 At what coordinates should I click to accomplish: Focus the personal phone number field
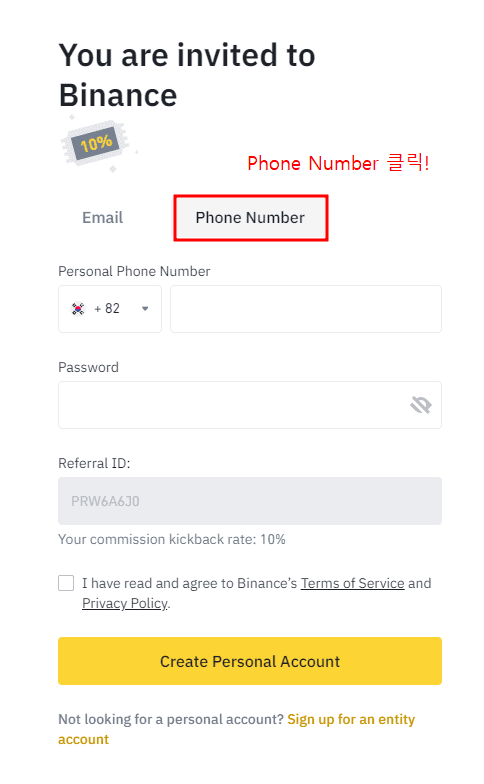(x=306, y=309)
